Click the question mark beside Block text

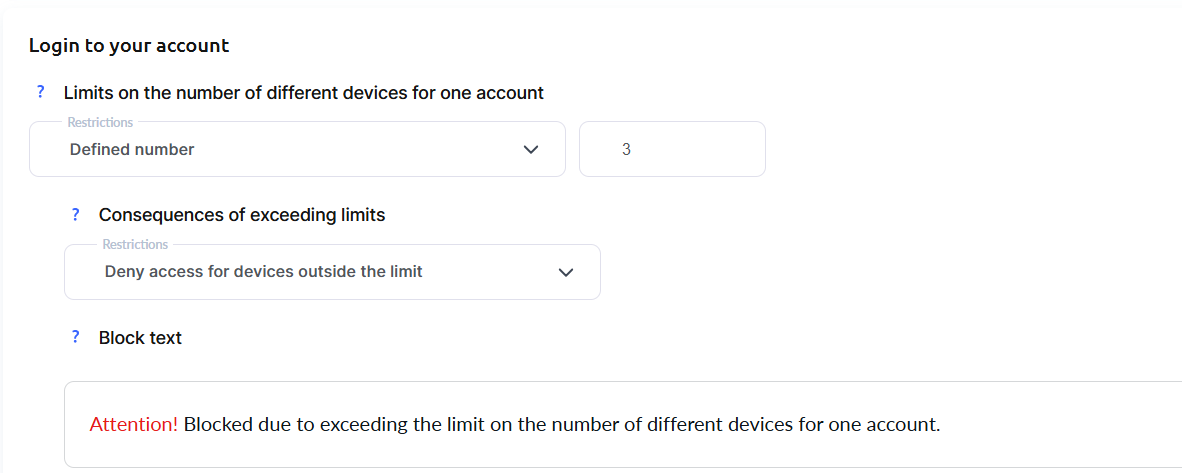pos(76,337)
